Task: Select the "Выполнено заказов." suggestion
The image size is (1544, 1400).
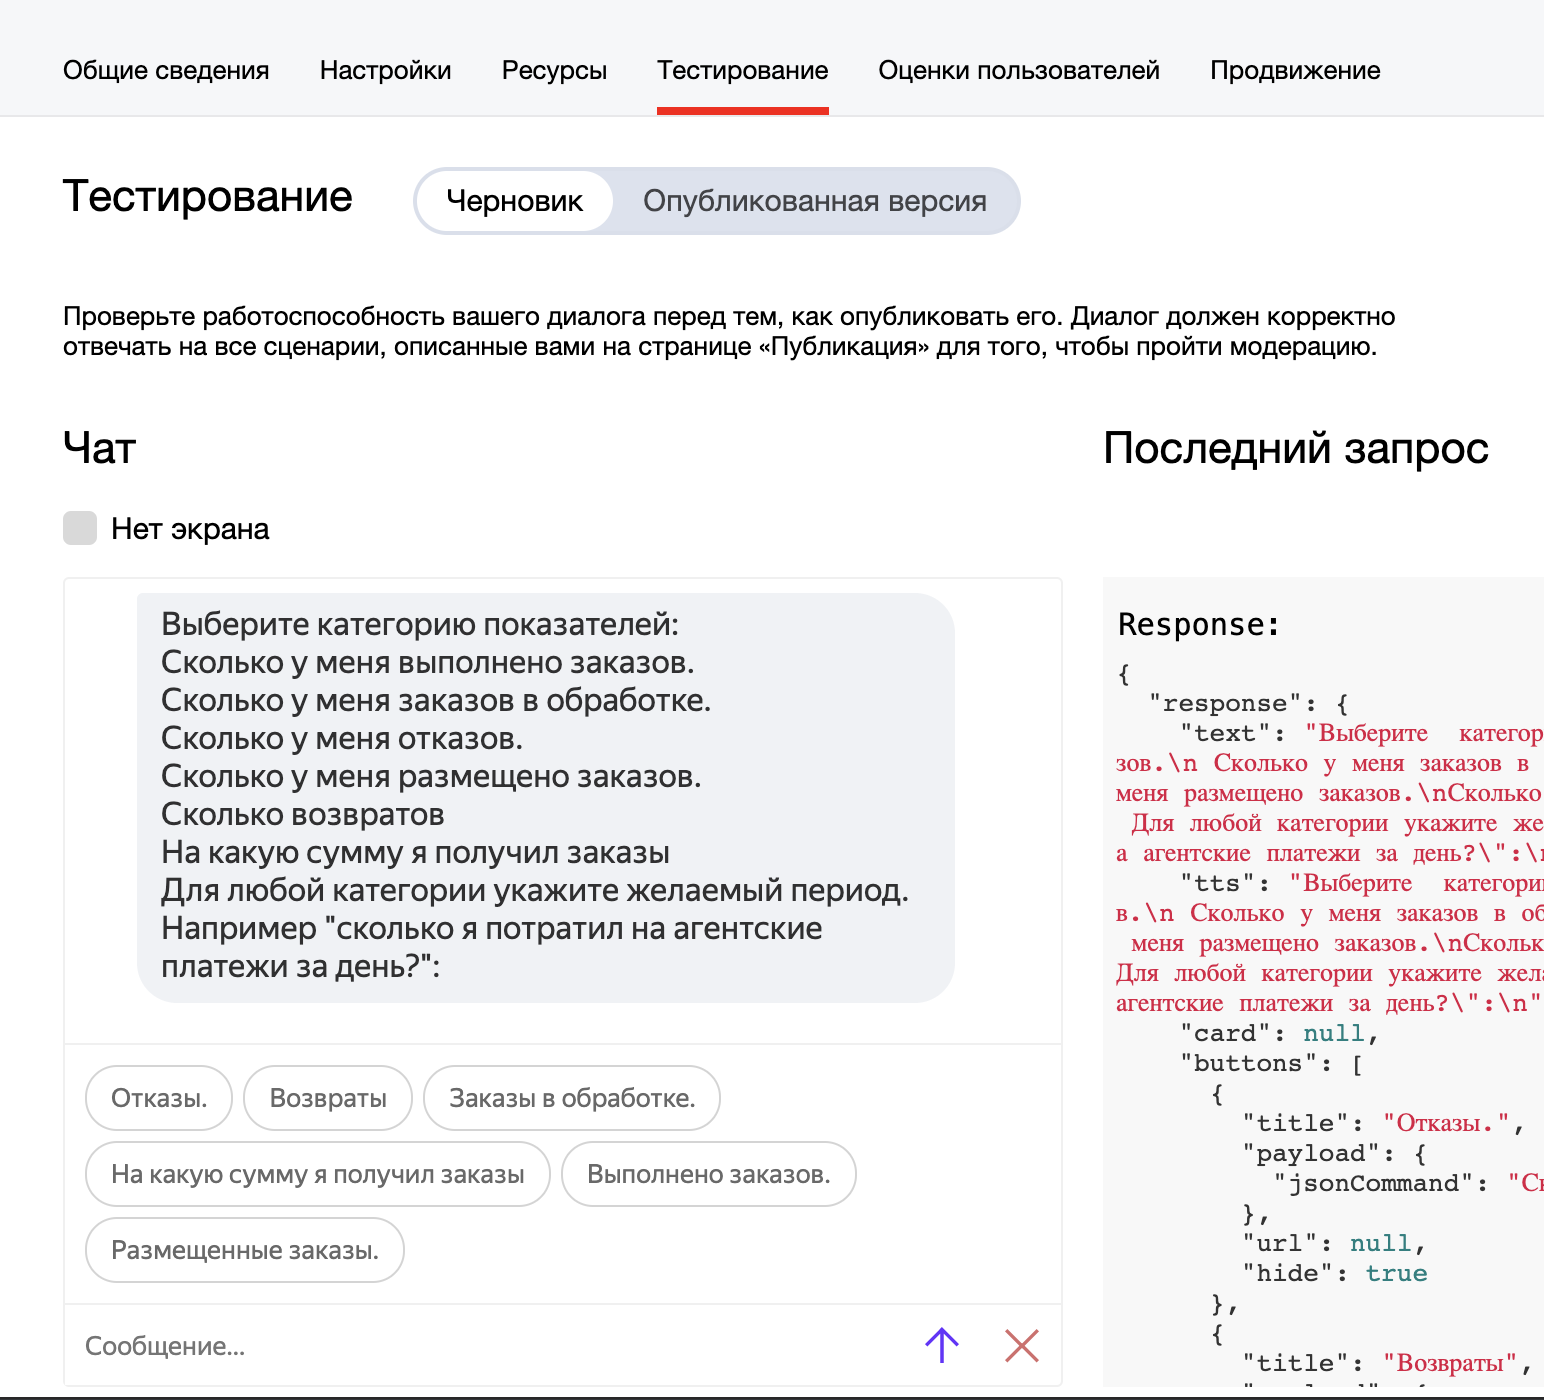Action: click(x=709, y=1174)
